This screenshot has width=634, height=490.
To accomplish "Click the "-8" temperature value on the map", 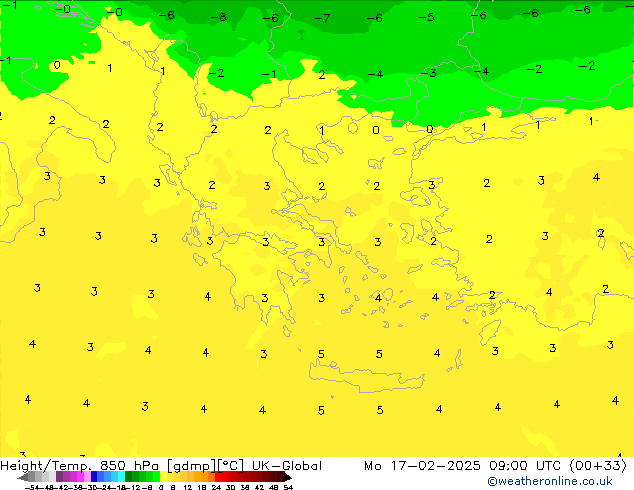I will (x=218, y=17).
